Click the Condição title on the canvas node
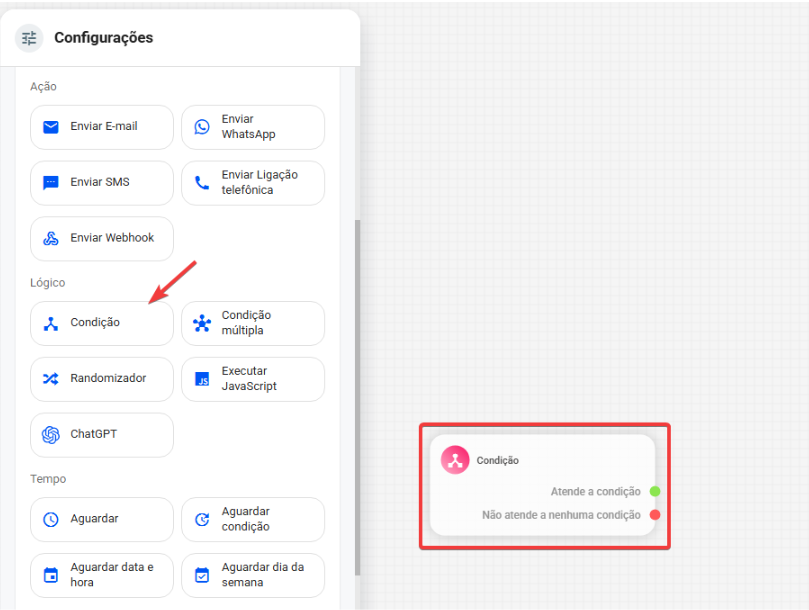 (x=497, y=460)
